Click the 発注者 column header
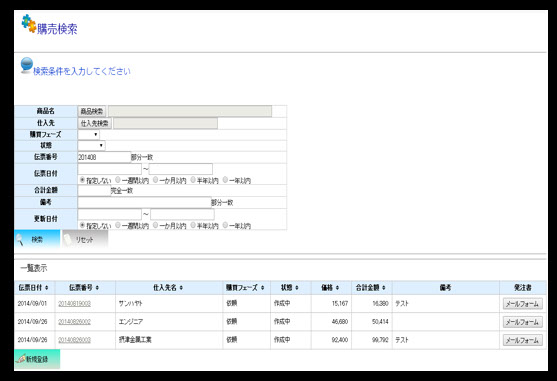557x381 pixels. pyautogui.click(x=523, y=288)
